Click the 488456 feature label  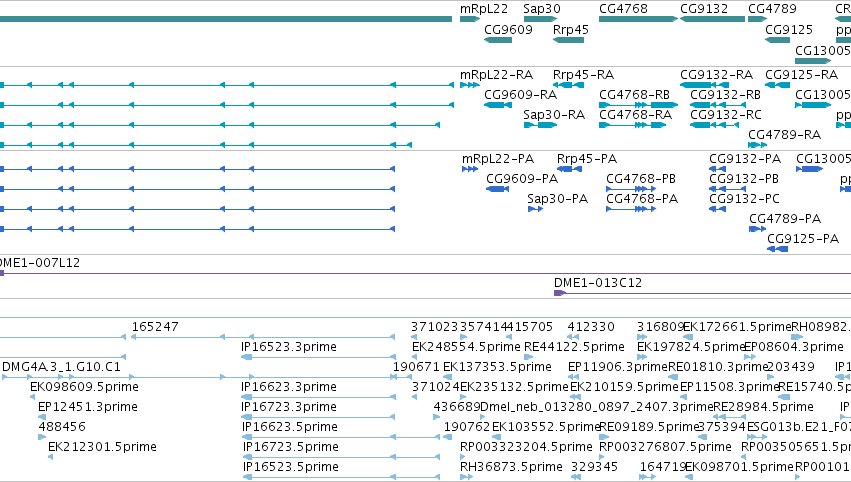pos(61,427)
